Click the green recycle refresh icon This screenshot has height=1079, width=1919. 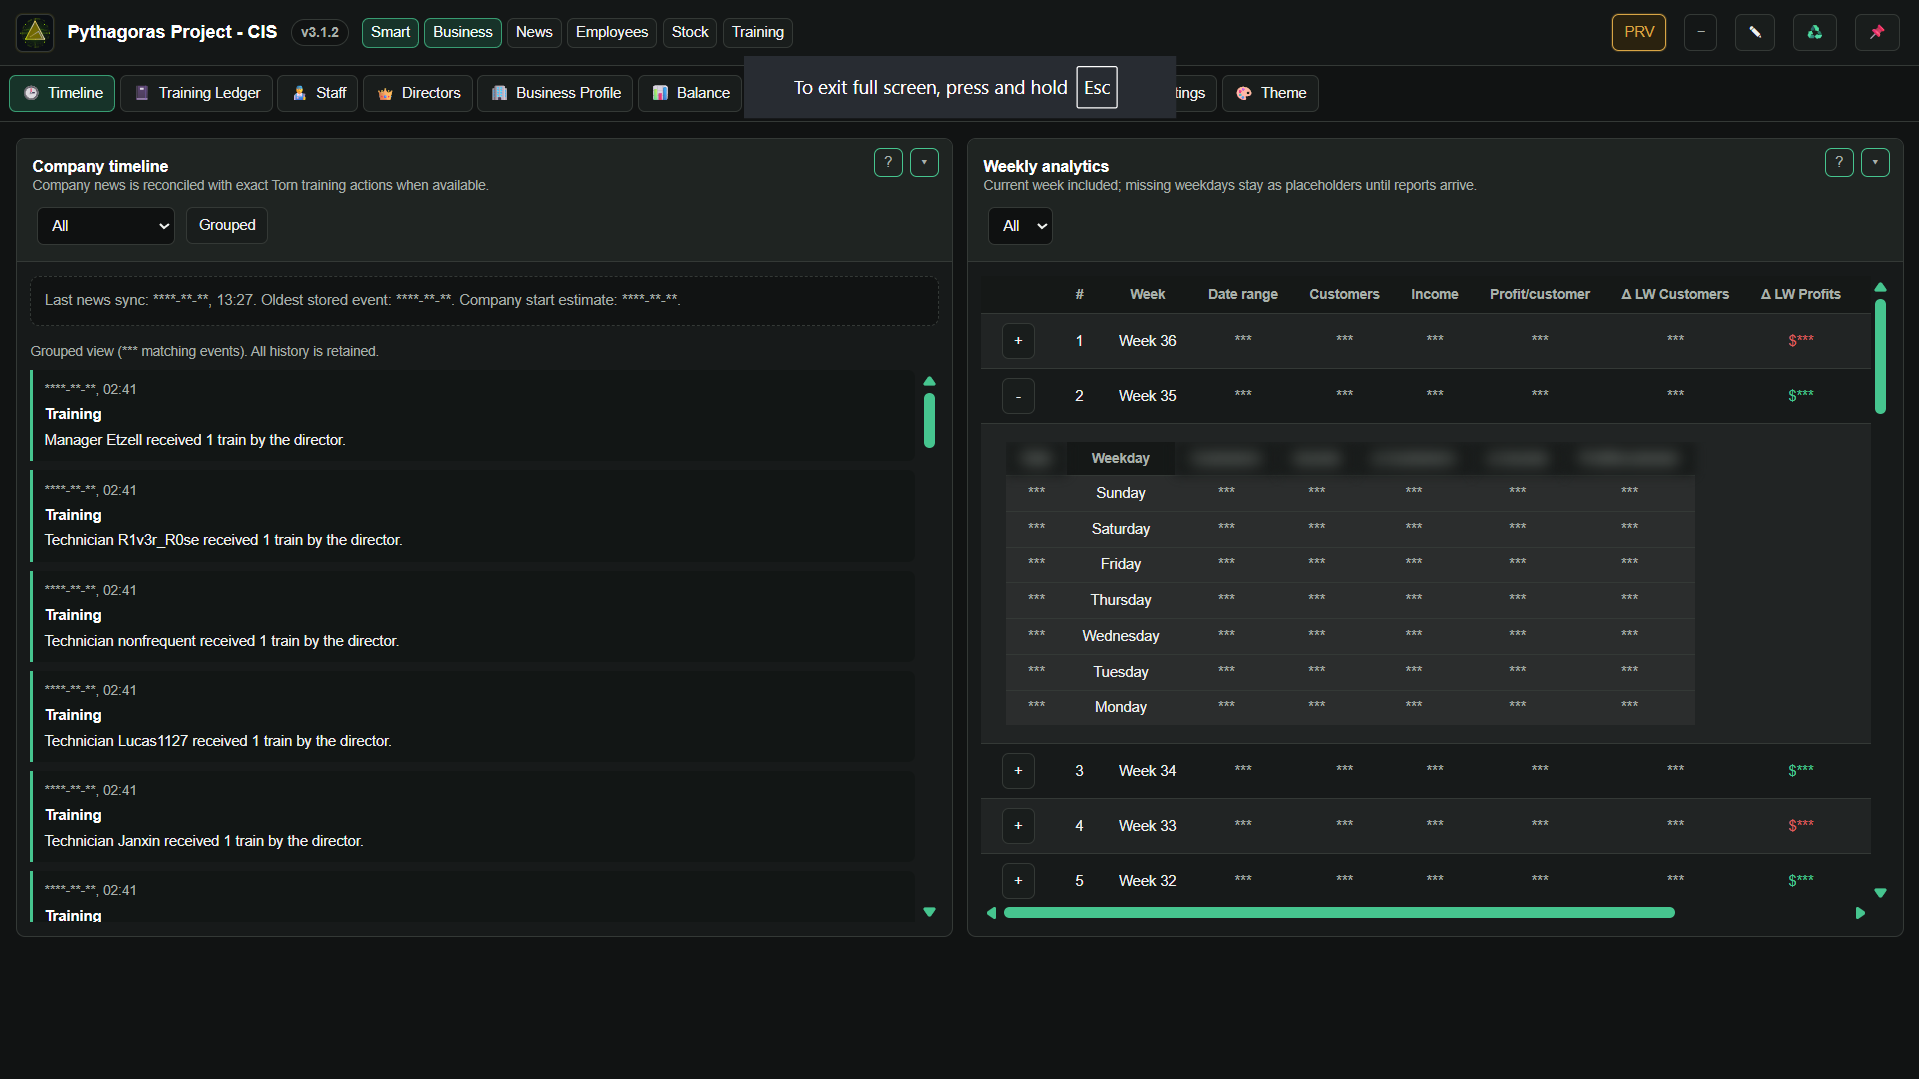pos(1814,32)
